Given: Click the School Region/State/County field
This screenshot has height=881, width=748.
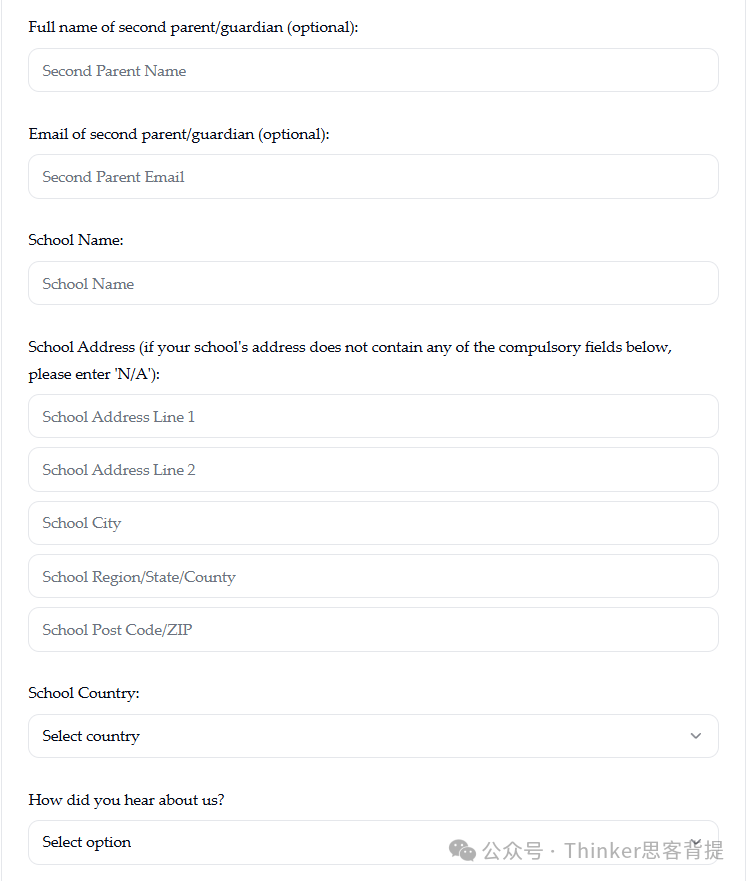Looking at the screenshot, I should click(x=373, y=577).
